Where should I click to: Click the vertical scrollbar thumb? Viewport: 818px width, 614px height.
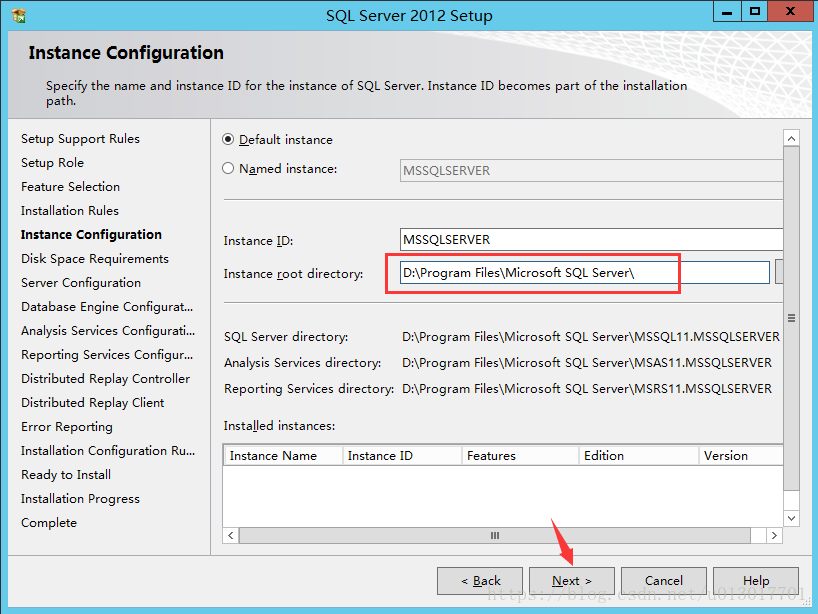click(x=791, y=318)
